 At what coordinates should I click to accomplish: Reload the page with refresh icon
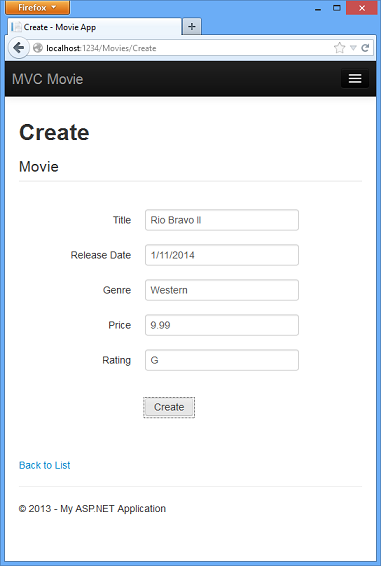365,48
